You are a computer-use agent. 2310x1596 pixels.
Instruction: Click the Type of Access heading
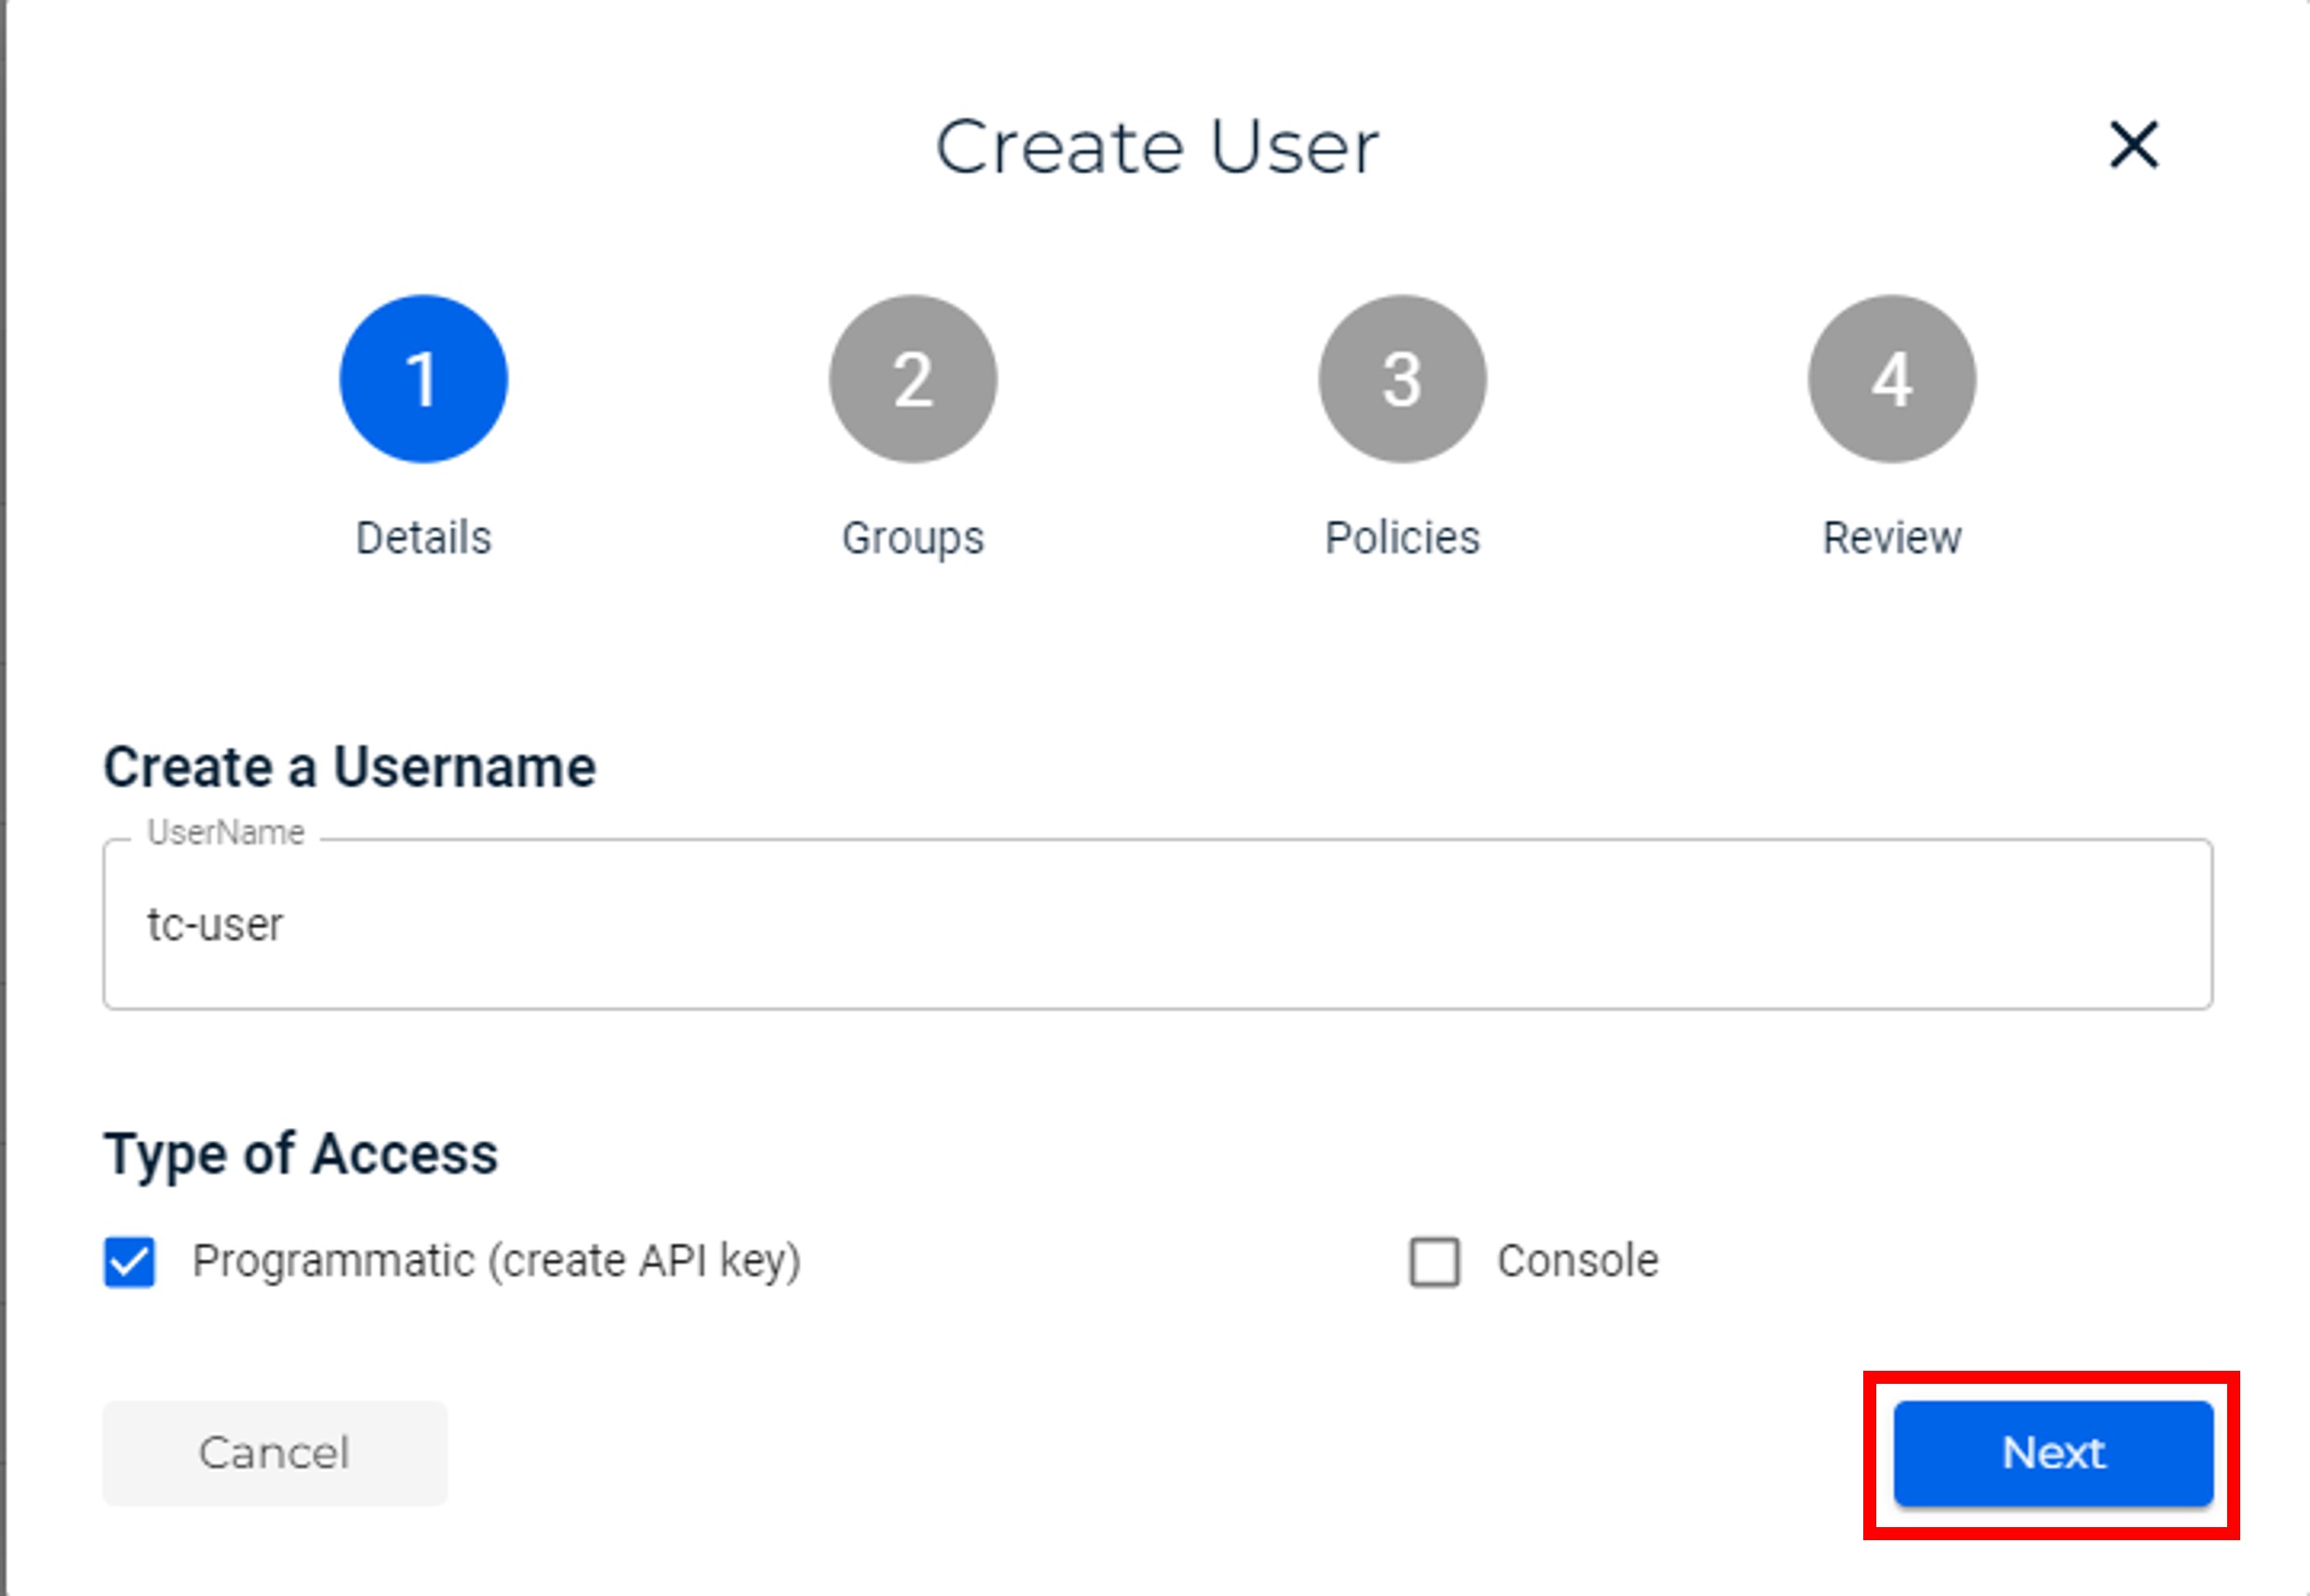pyautogui.click(x=300, y=1154)
